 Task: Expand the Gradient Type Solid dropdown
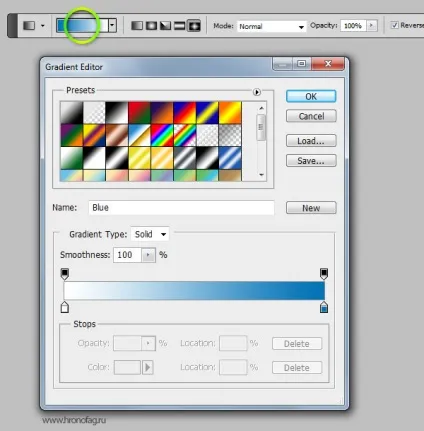(x=150, y=234)
